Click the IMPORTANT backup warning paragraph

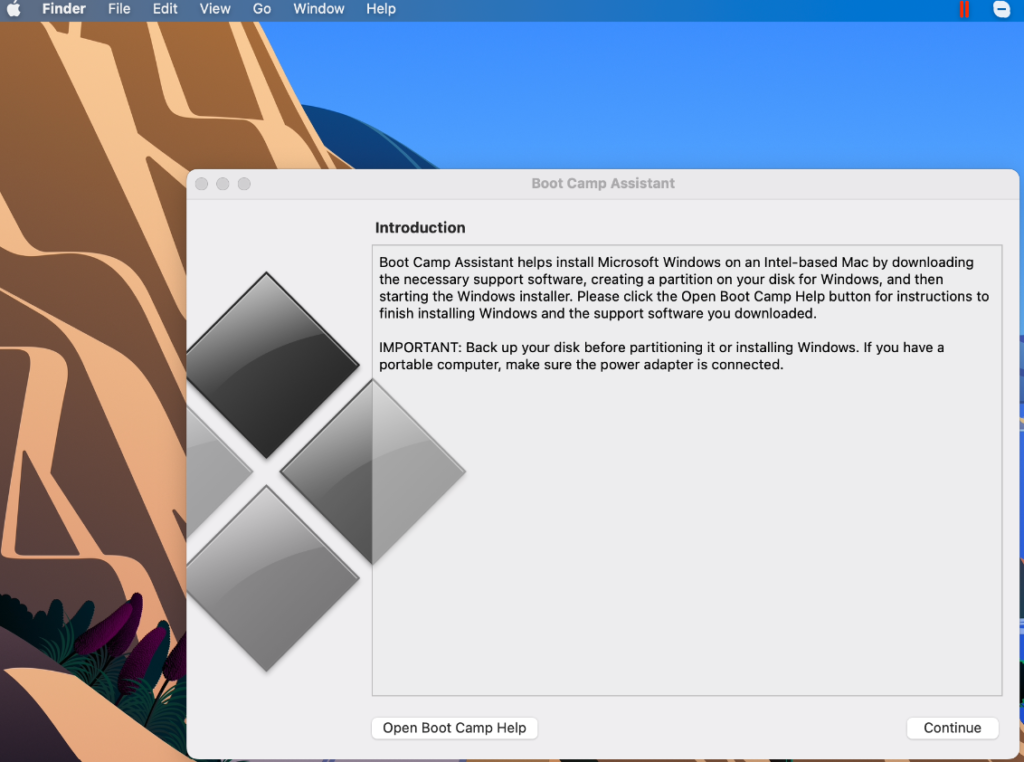pos(662,356)
